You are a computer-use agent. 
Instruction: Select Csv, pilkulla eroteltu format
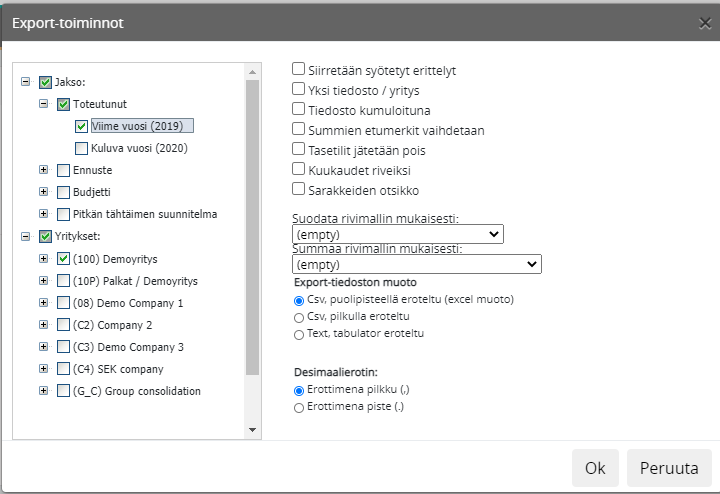click(x=299, y=316)
